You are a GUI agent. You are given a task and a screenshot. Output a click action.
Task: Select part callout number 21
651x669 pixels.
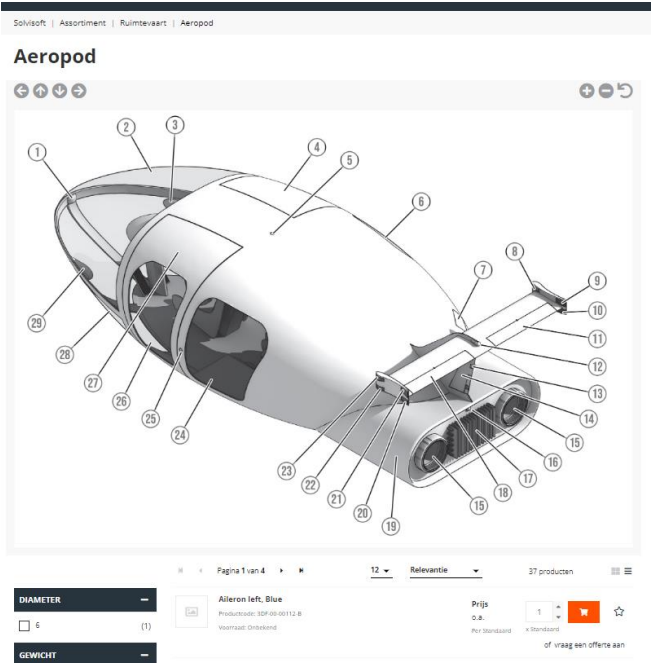point(337,499)
